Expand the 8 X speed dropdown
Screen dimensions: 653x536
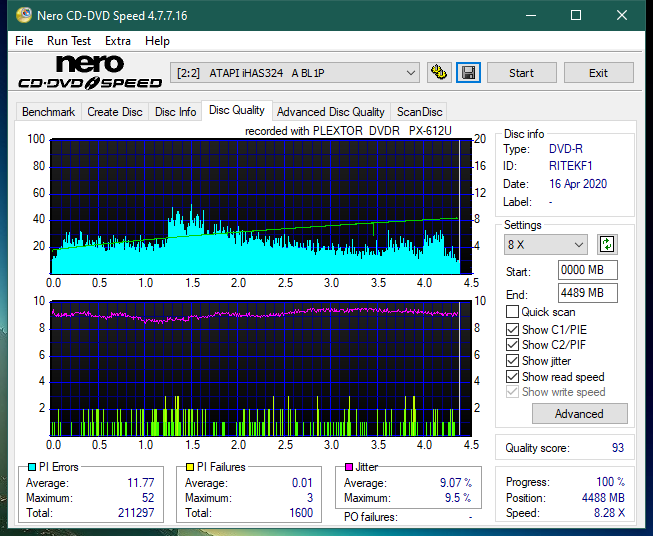point(546,244)
